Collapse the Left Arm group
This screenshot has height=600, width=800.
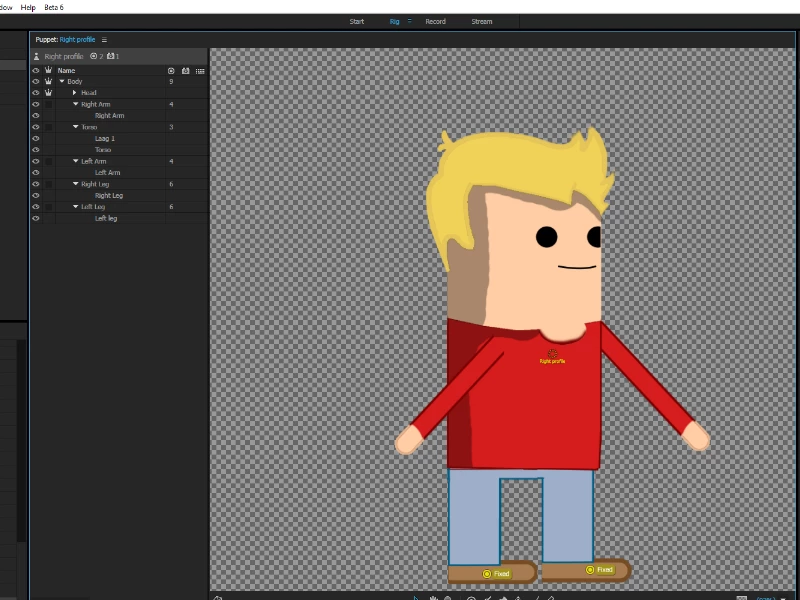(x=76, y=161)
